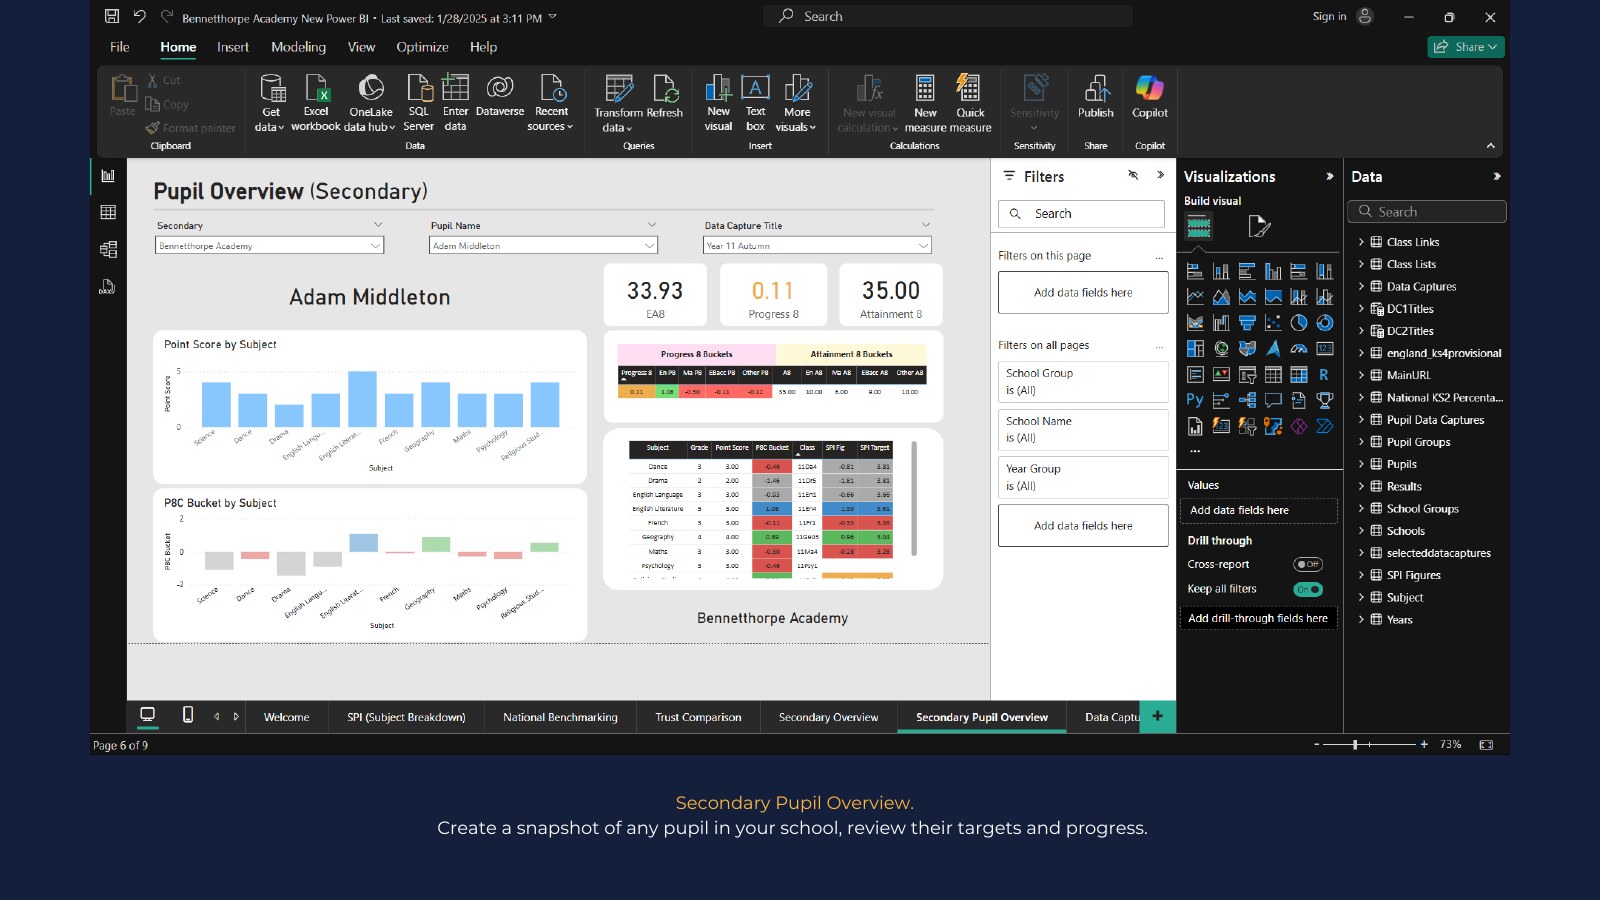1600x900 pixels.
Task: Save the report using the save icon
Action: pos(112,16)
